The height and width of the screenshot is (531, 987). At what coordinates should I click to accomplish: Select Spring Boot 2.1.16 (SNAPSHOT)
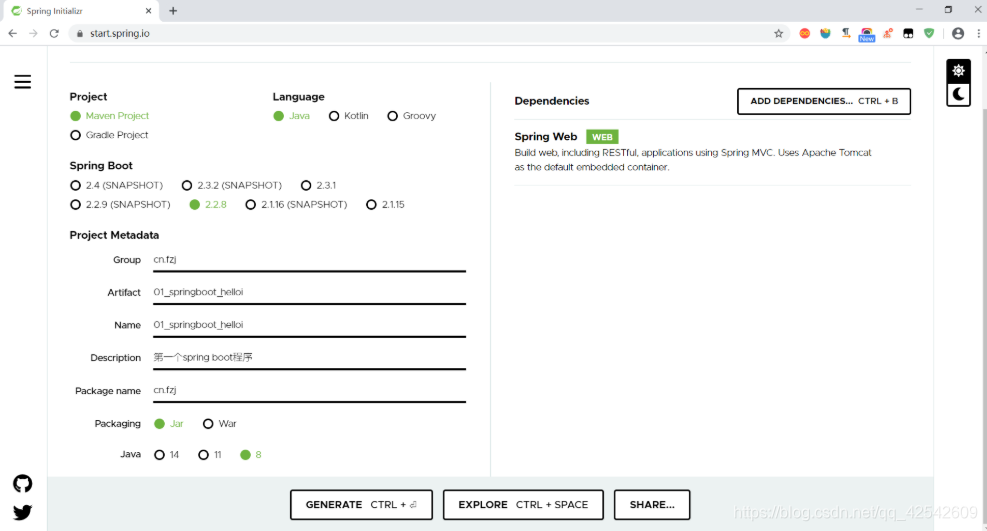296,204
